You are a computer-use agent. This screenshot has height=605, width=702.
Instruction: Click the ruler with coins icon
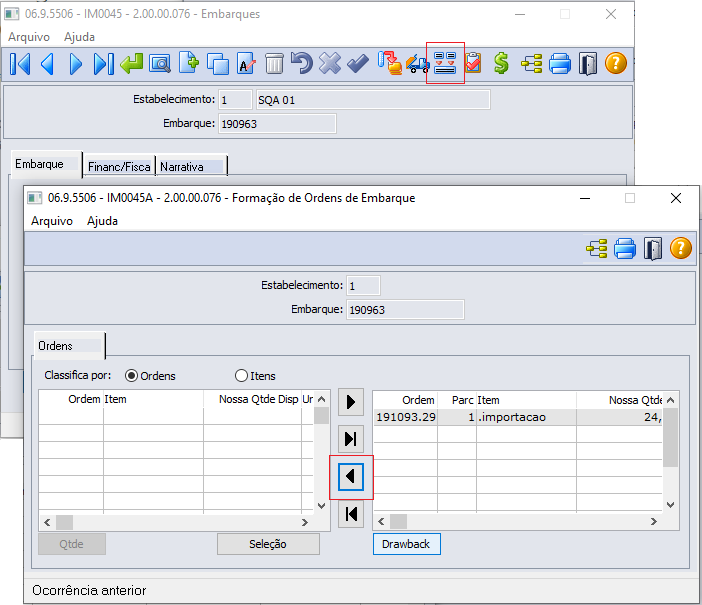pos(390,63)
